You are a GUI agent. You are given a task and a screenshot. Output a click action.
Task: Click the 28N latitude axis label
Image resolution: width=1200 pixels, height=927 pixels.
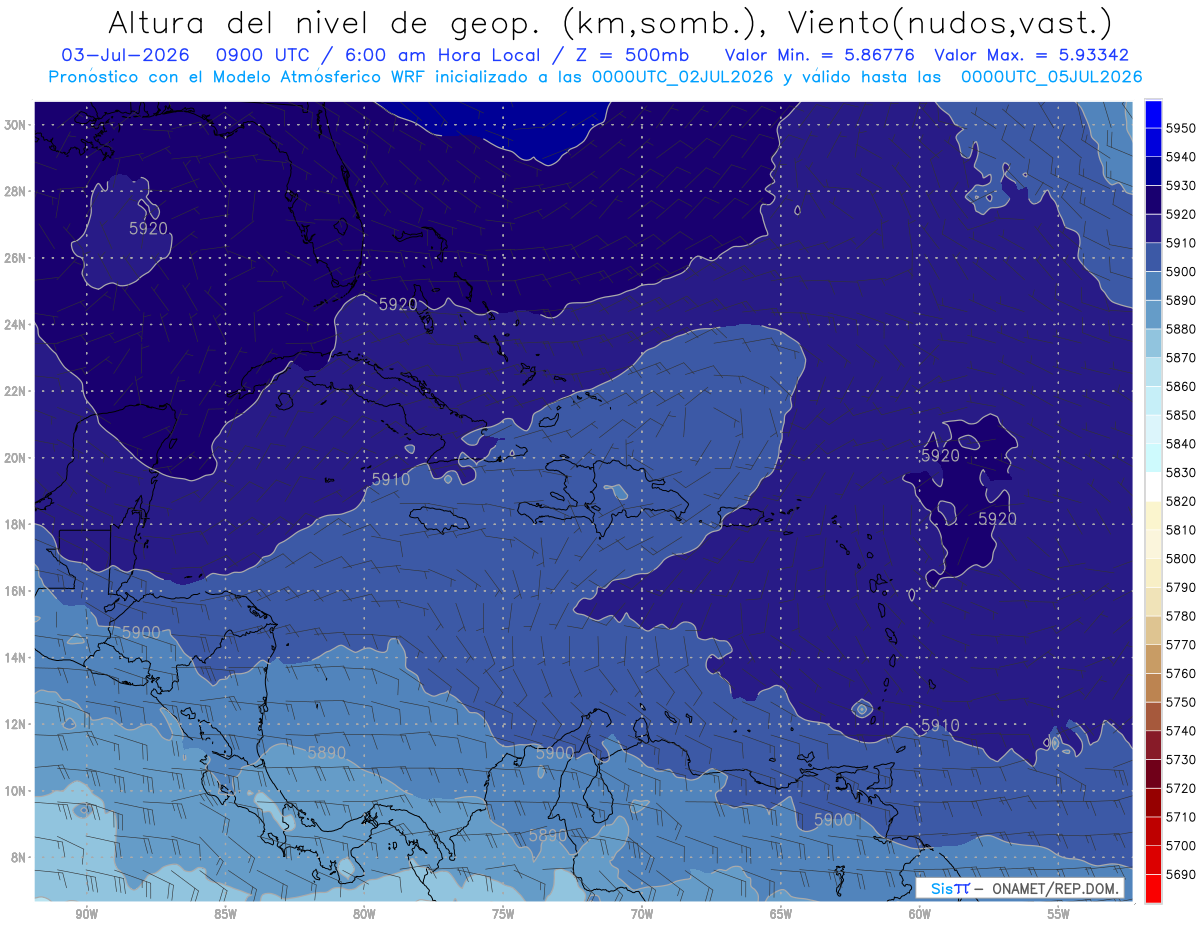point(15,191)
